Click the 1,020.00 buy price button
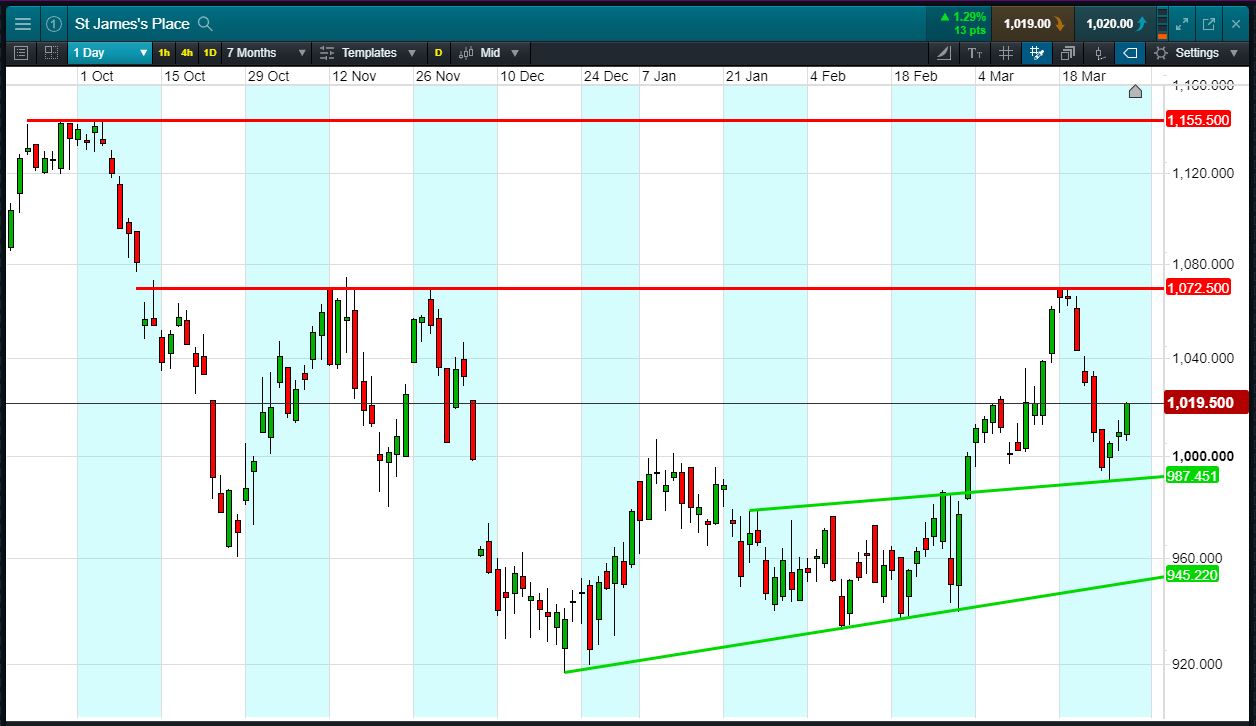 coord(1116,23)
